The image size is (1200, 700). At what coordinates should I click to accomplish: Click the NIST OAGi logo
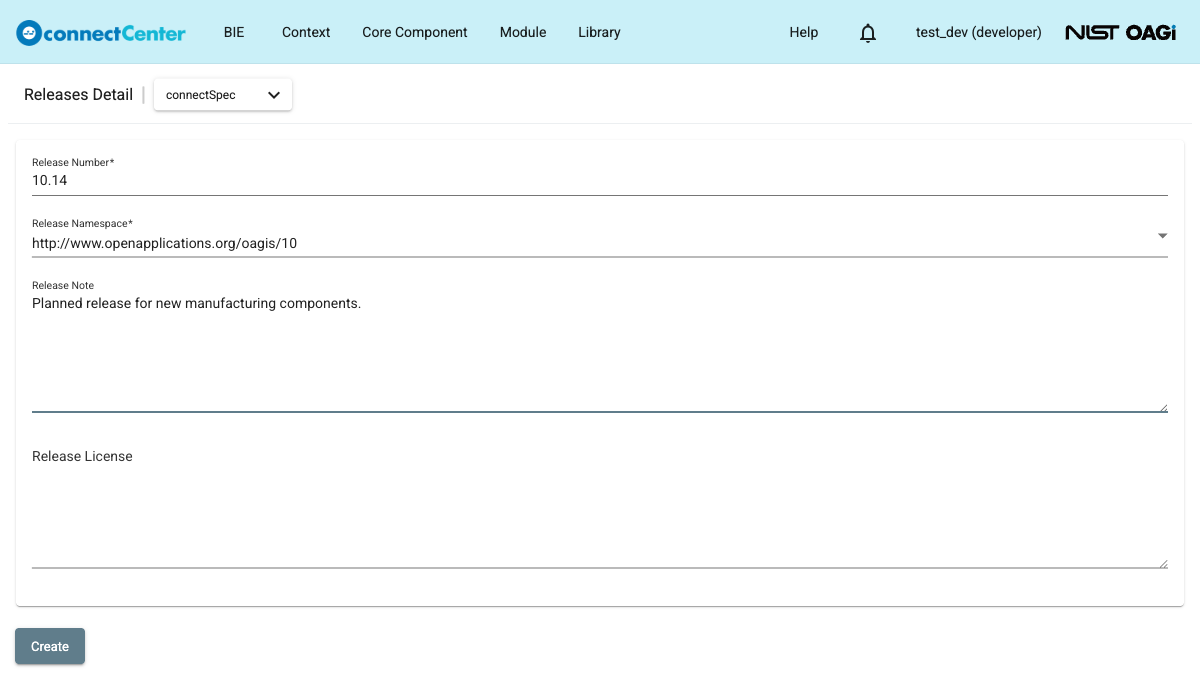click(x=1120, y=32)
